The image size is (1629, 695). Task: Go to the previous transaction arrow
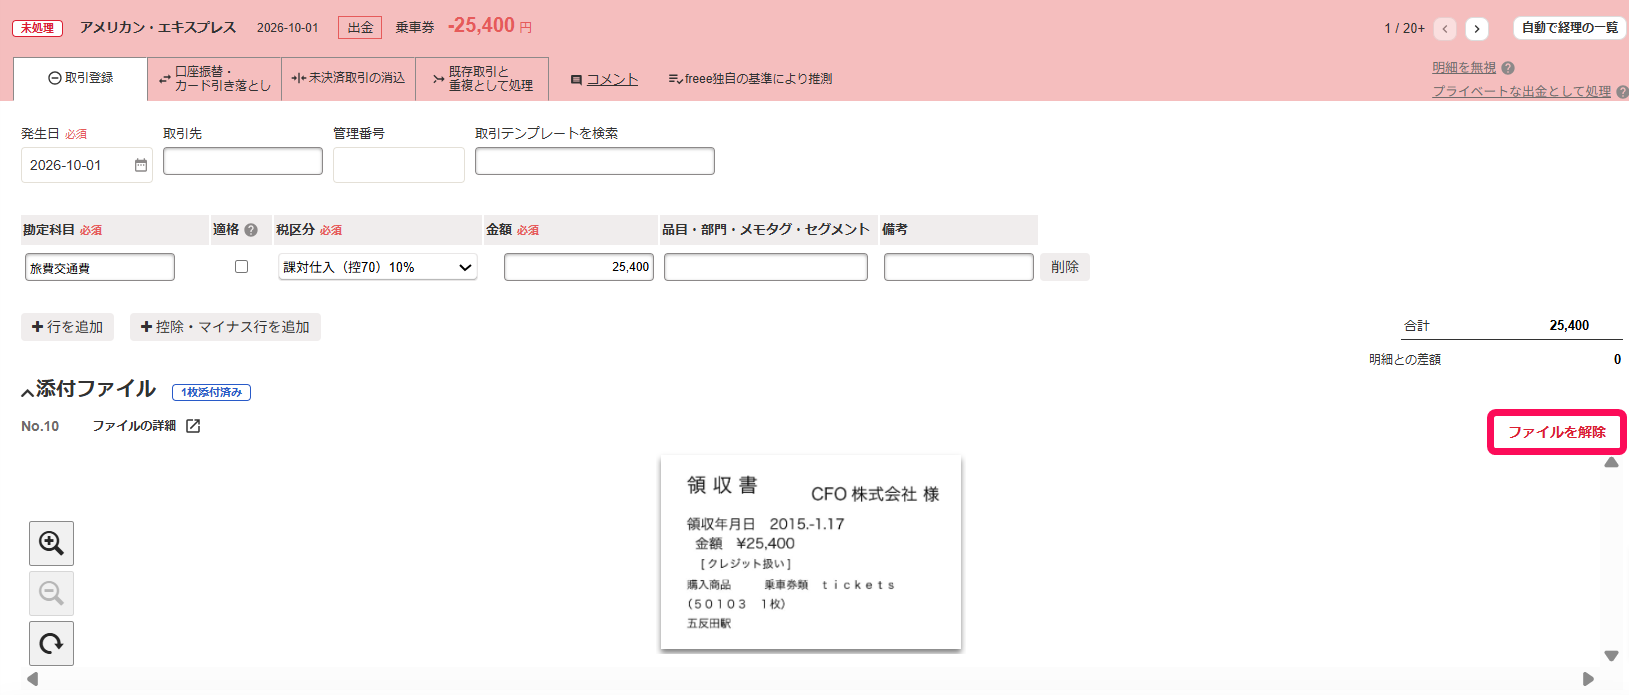click(x=1445, y=29)
